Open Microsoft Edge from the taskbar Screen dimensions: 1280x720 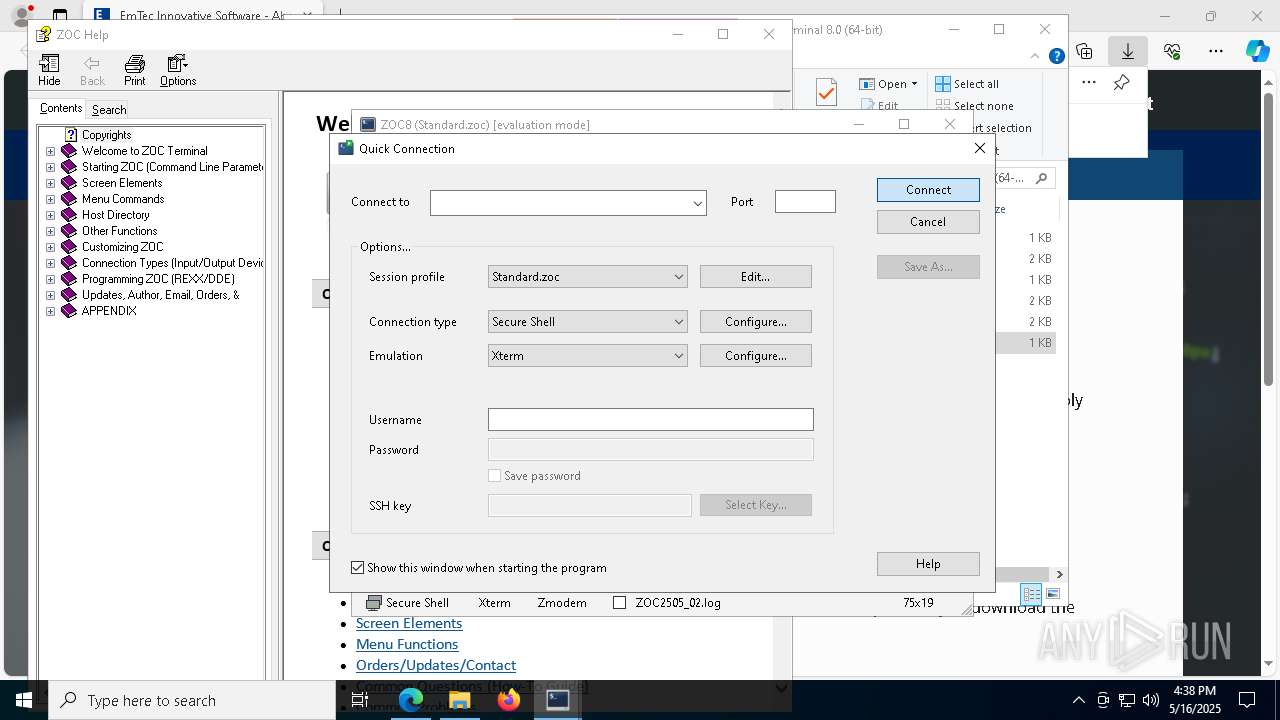pos(411,700)
